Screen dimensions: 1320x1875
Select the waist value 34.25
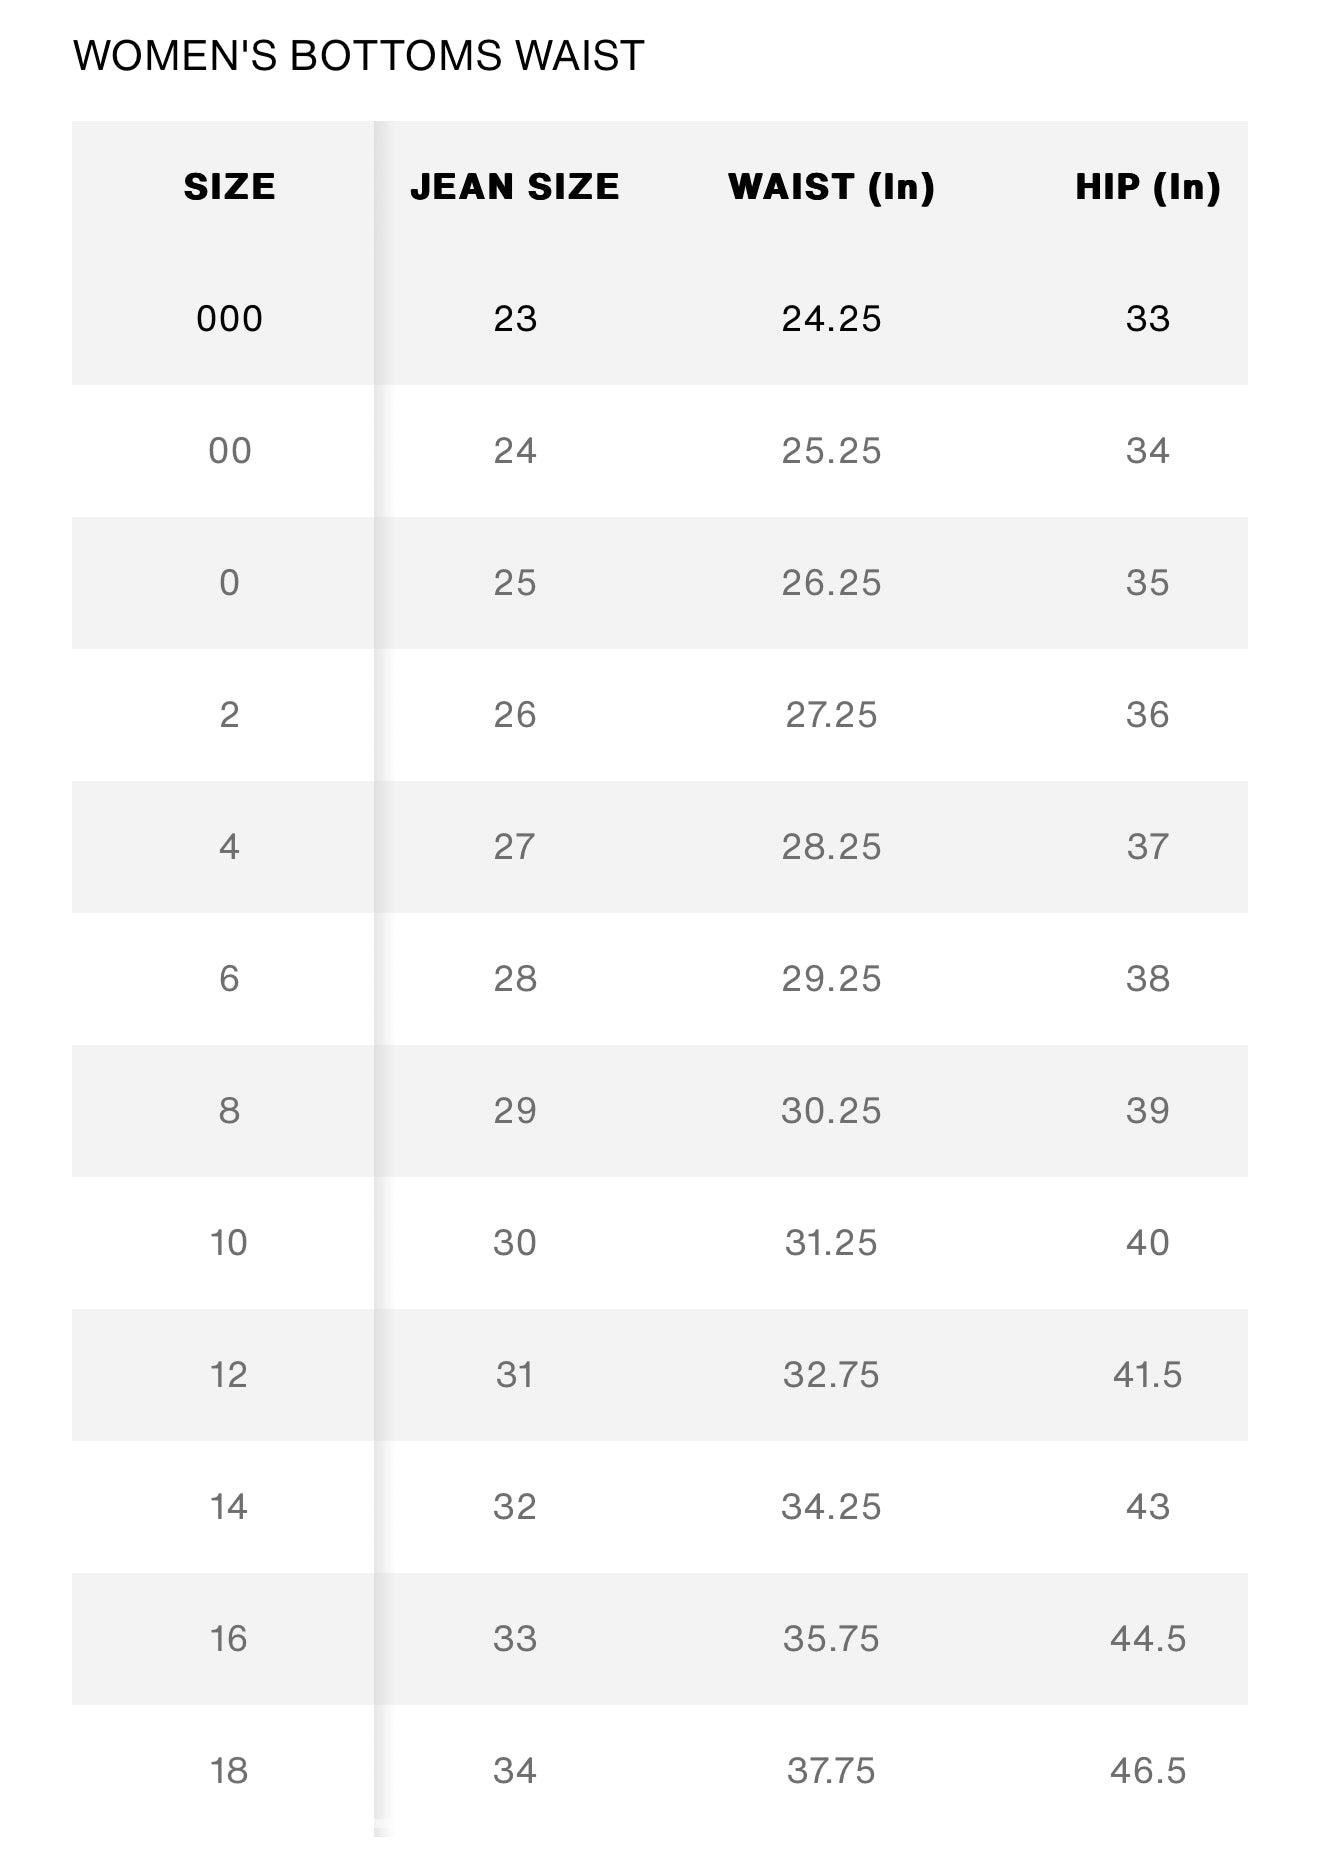pyautogui.click(x=831, y=1507)
